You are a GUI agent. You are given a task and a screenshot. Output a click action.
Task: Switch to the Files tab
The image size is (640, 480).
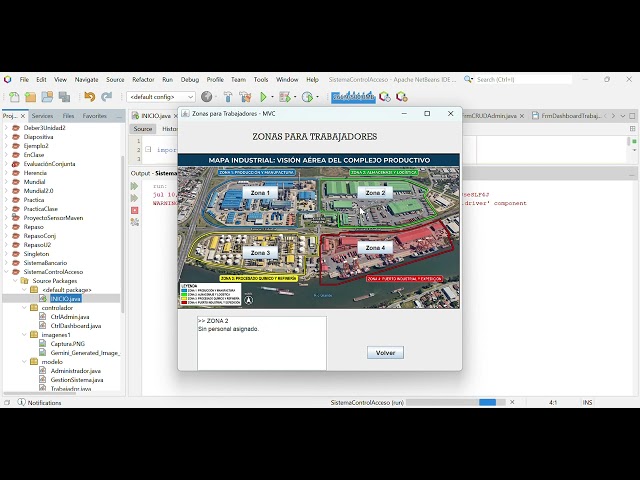pyautogui.click(x=68, y=116)
